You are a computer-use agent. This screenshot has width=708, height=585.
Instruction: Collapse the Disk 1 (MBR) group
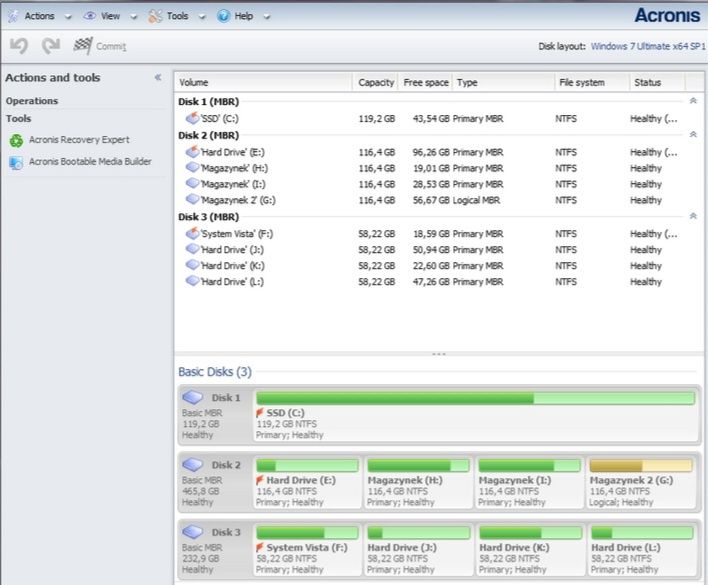pyautogui.click(x=693, y=102)
